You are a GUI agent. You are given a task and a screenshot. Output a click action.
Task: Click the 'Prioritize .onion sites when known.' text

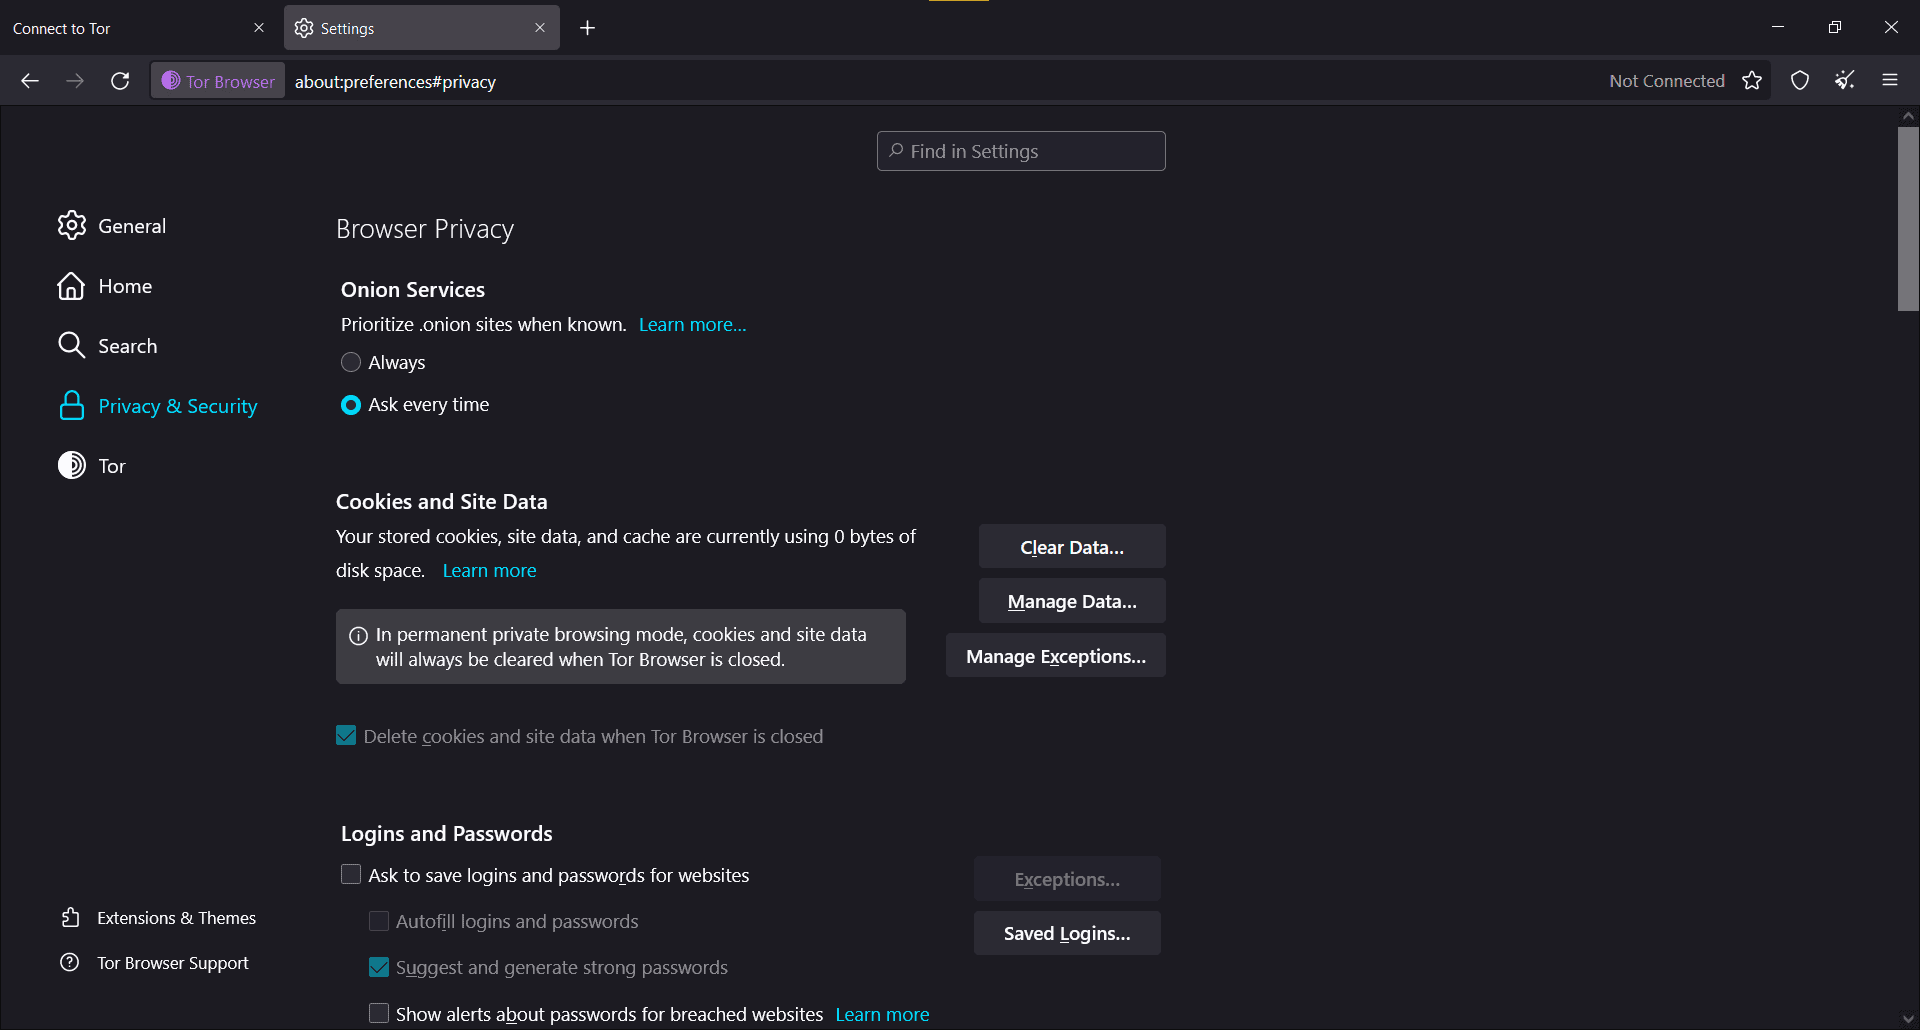[484, 325]
